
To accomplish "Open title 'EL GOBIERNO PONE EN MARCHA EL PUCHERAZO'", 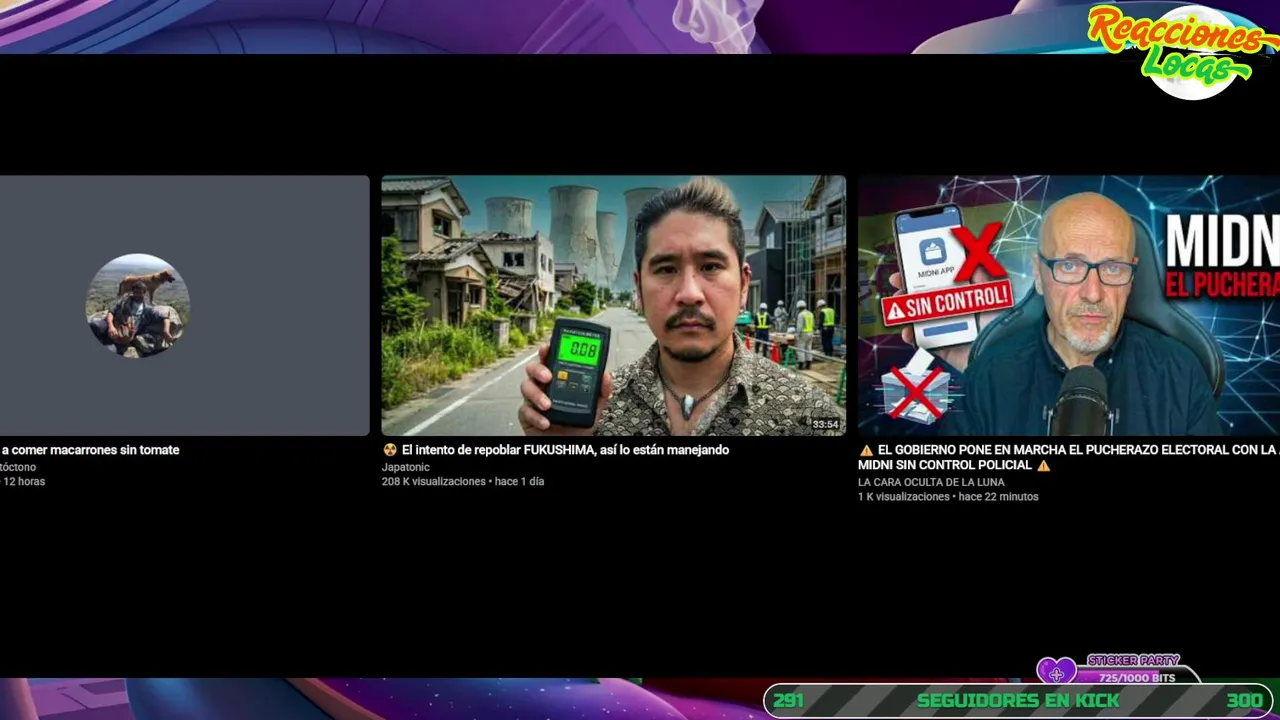I will 1069,458.
